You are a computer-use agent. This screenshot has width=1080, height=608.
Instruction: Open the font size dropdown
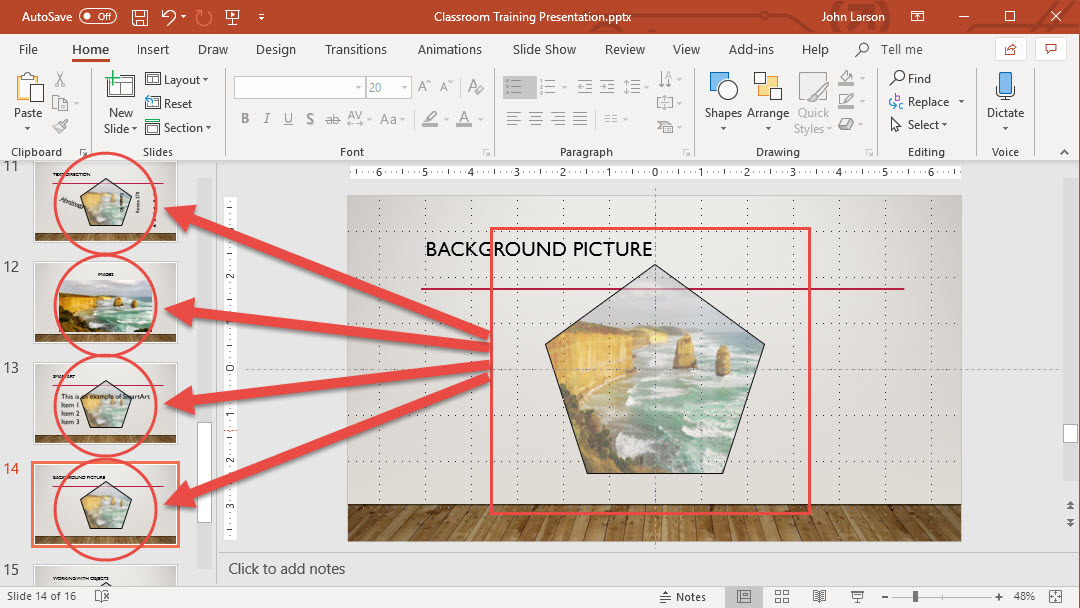(403, 88)
